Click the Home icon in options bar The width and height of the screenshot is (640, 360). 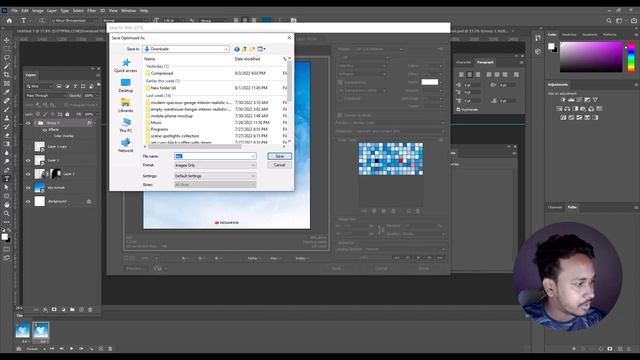9,20
